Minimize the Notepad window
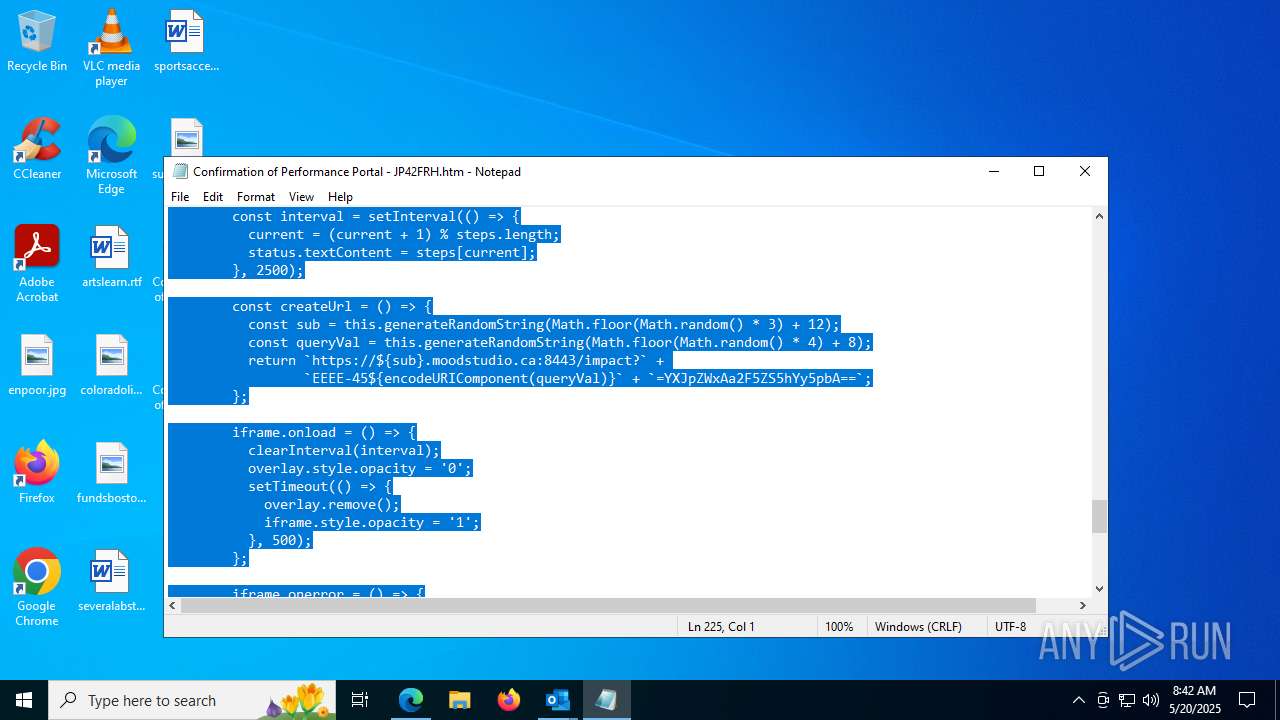1280x720 pixels. [994, 171]
